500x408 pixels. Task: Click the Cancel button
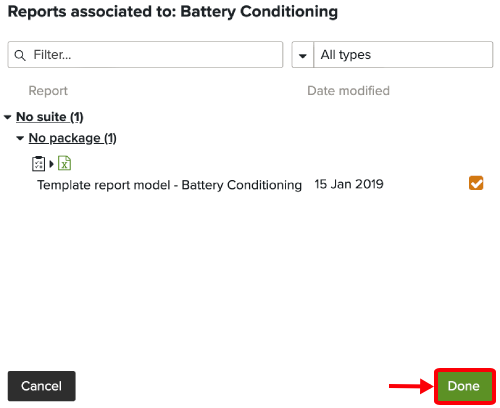point(42,386)
